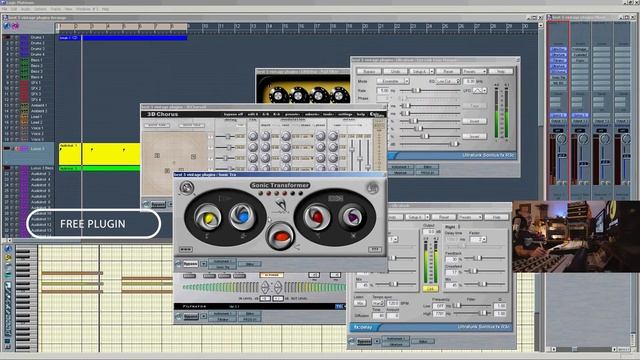Open the Mode dropdown in the Ultrafunk modulator
The width and height of the screenshot is (640, 360).
click(x=393, y=81)
